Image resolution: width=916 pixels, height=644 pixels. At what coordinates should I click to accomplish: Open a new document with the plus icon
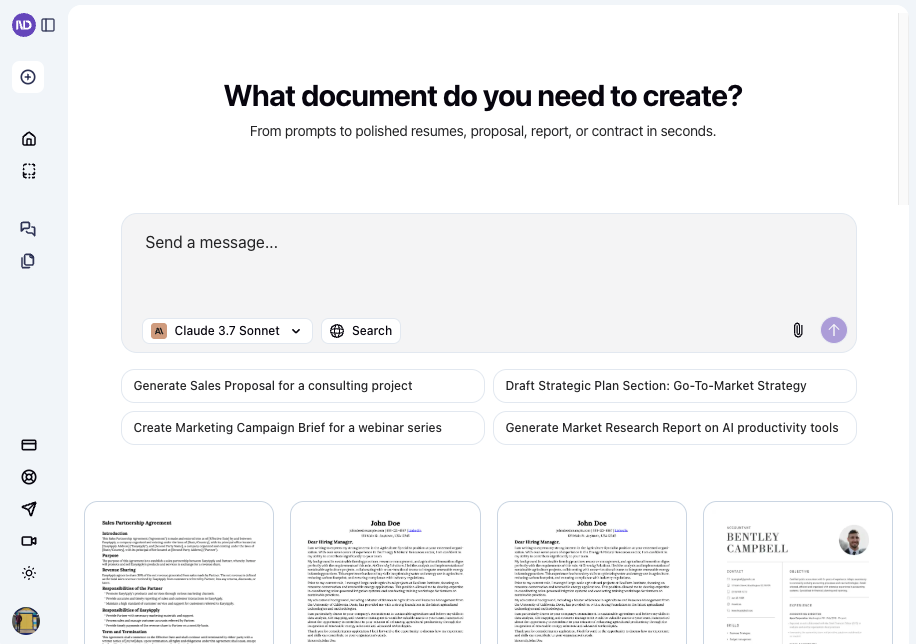[x=28, y=77]
